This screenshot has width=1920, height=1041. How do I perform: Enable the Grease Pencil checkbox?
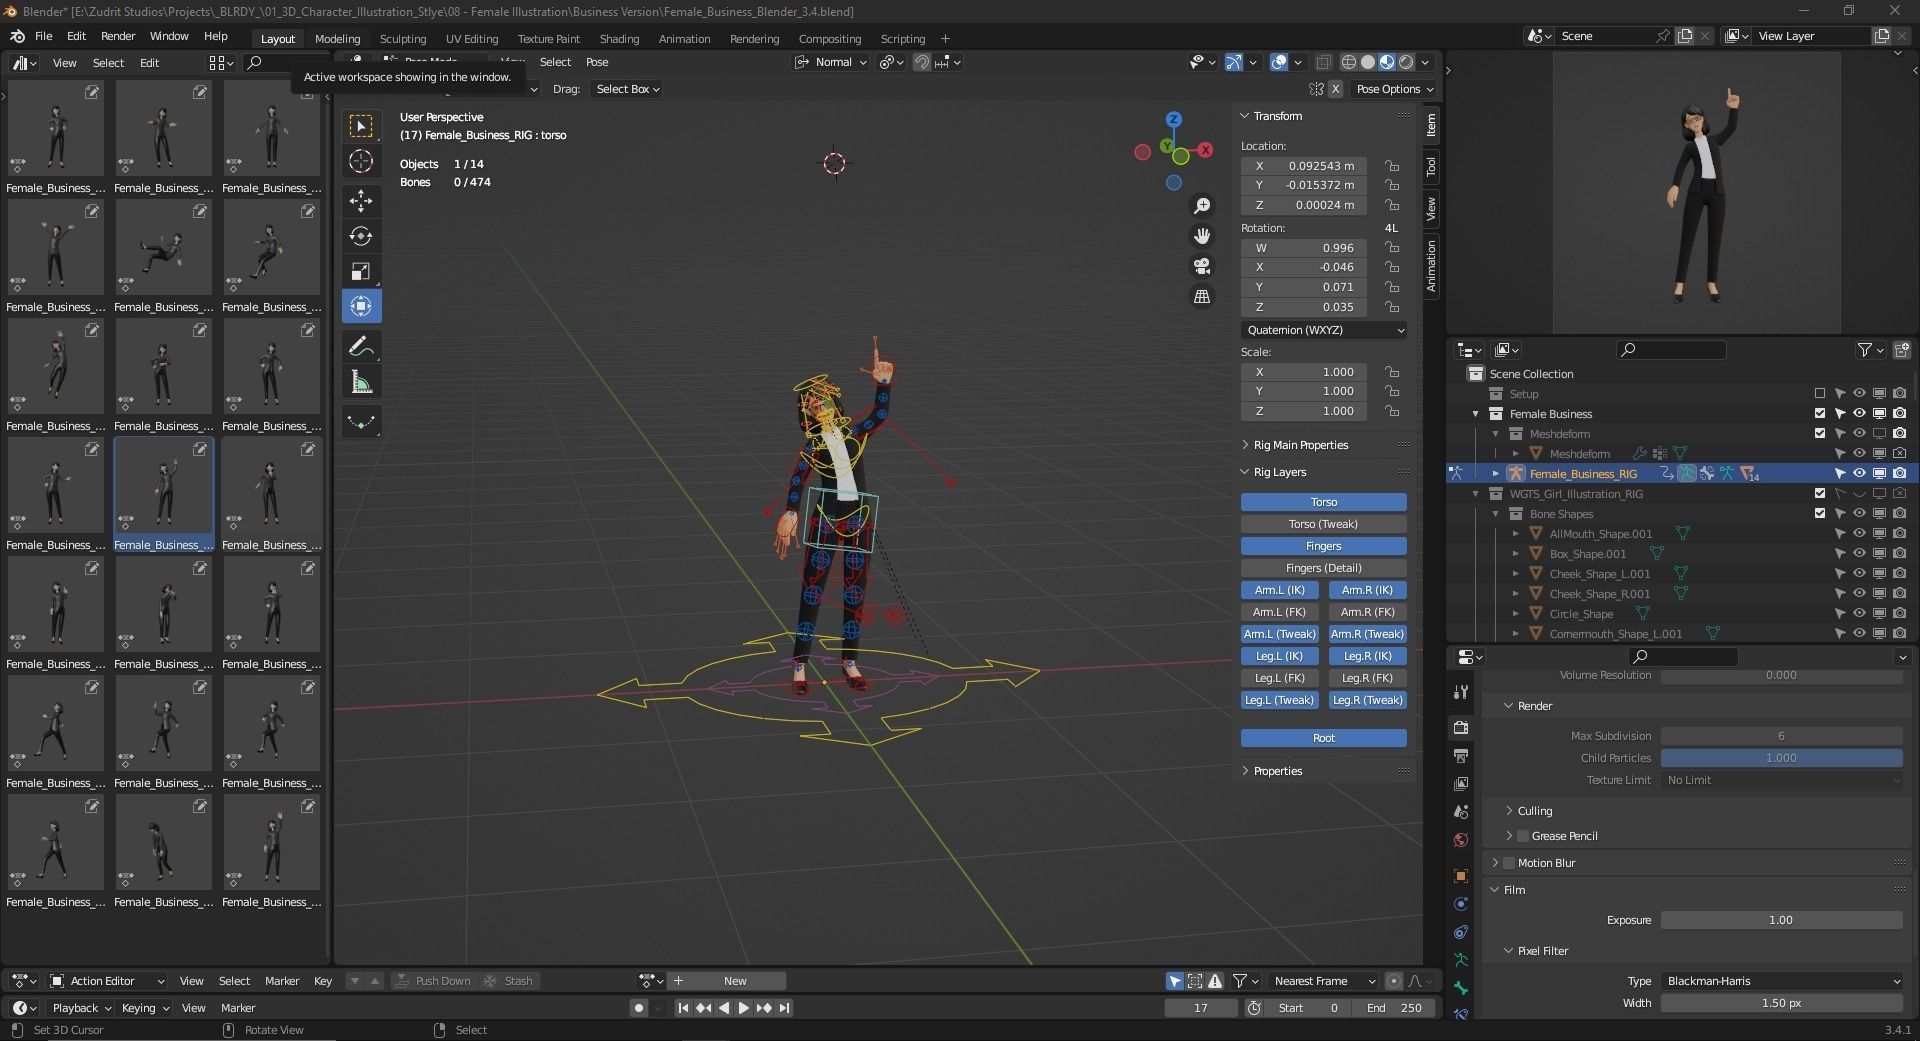1523,836
